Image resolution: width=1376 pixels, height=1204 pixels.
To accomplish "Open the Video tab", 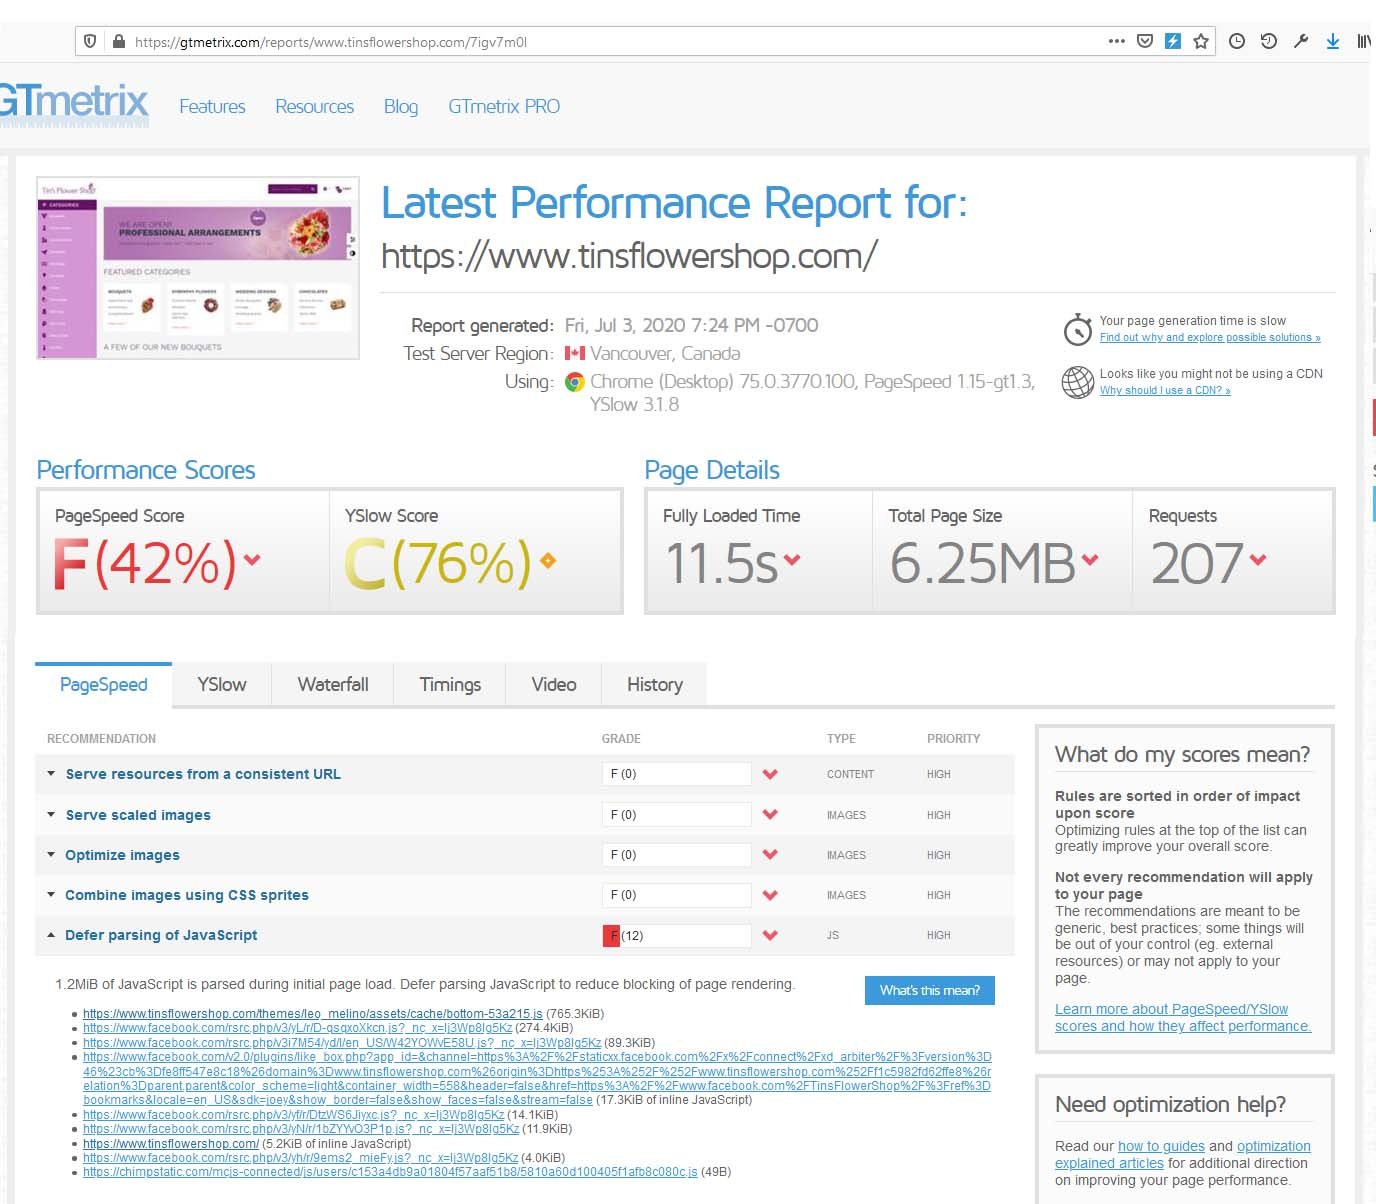I will (x=554, y=685).
